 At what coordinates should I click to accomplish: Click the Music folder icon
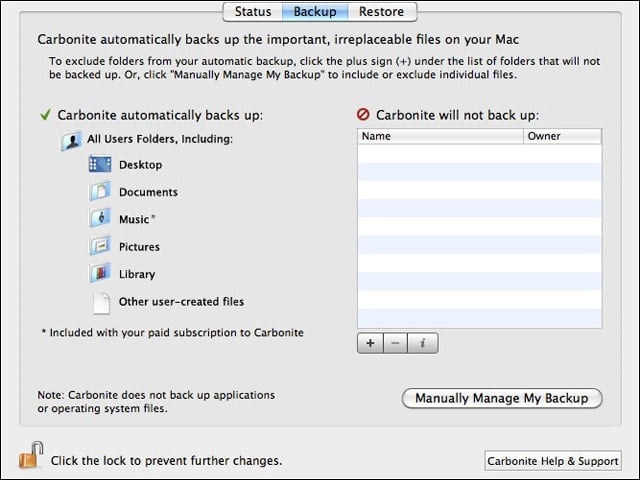pyautogui.click(x=100, y=218)
